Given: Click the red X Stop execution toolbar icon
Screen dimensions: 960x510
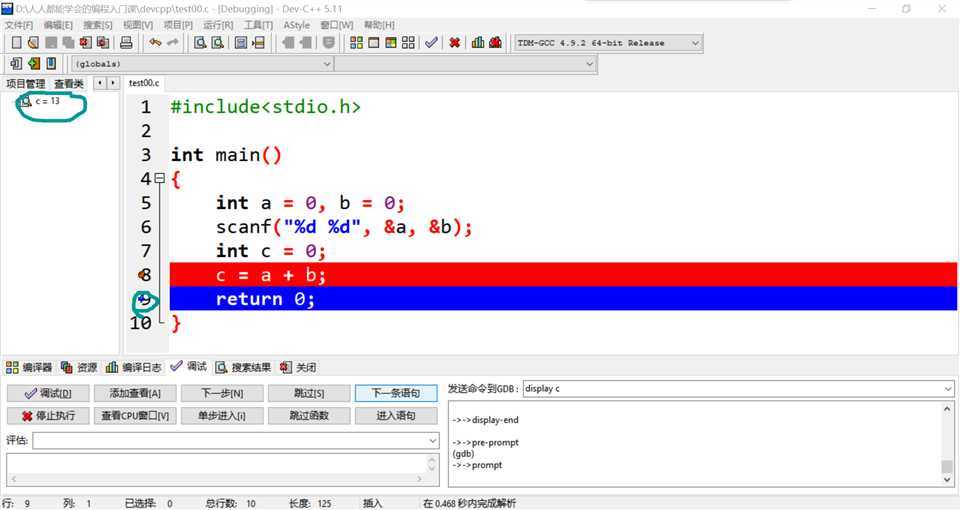Looking at the screenshot, I should (x=454, y=42).
